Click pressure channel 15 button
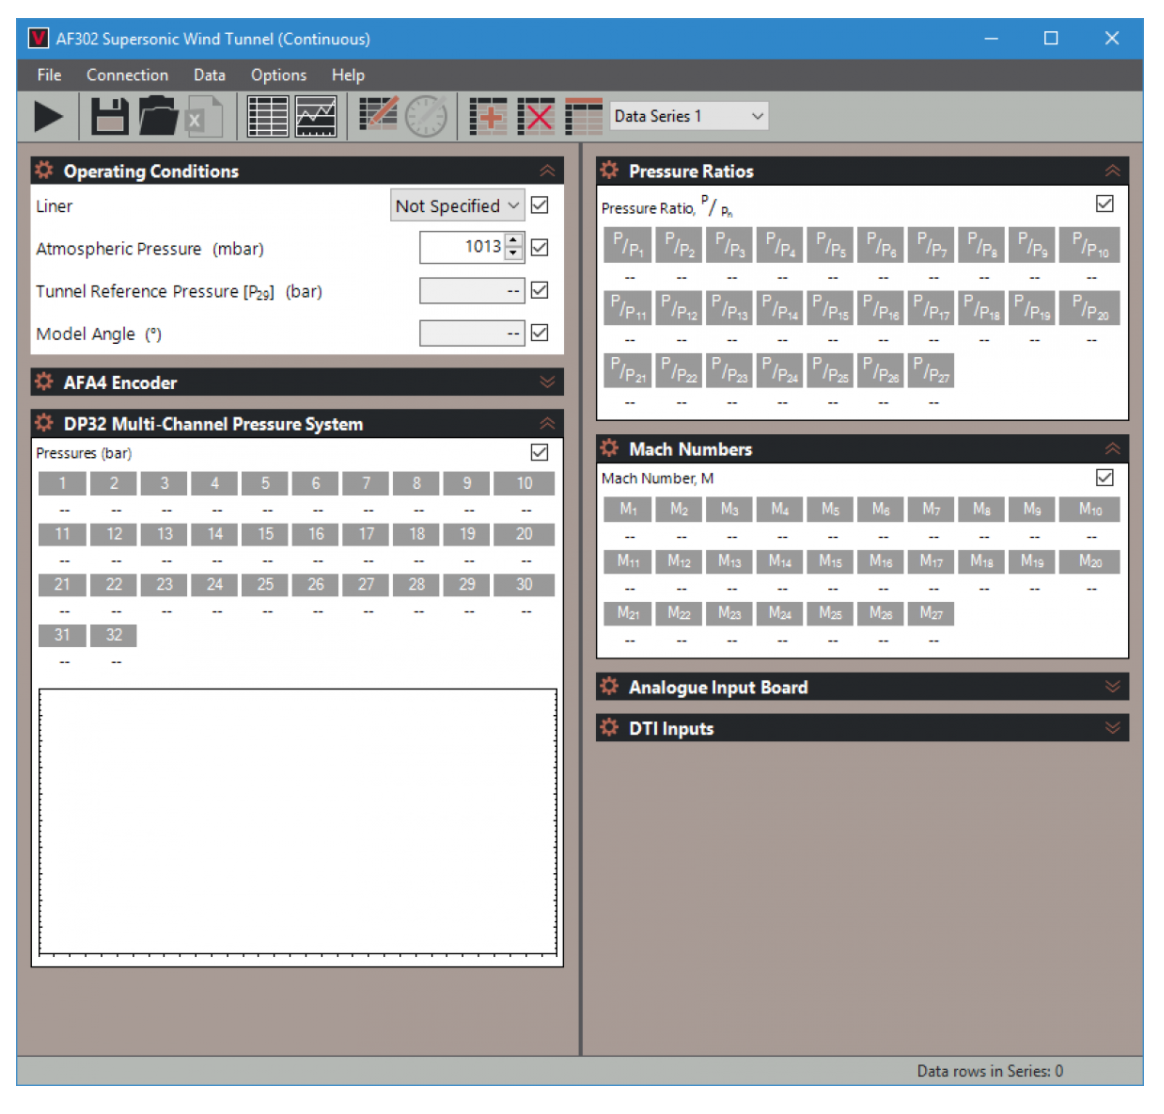The width and height of the screenshot is (1164, 1114). click(x=265, y=534)
